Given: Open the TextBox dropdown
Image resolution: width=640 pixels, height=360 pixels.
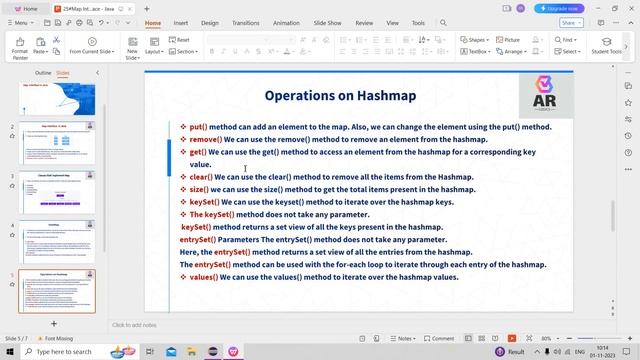Looking at the screenshot, I should [475, 51].
